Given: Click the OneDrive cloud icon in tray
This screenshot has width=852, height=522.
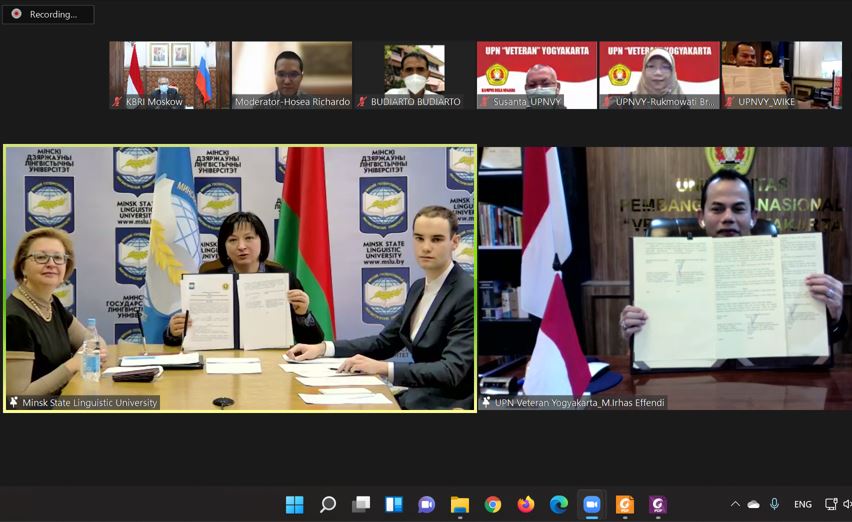Looking at the screenshot, I should click(754, 504).
